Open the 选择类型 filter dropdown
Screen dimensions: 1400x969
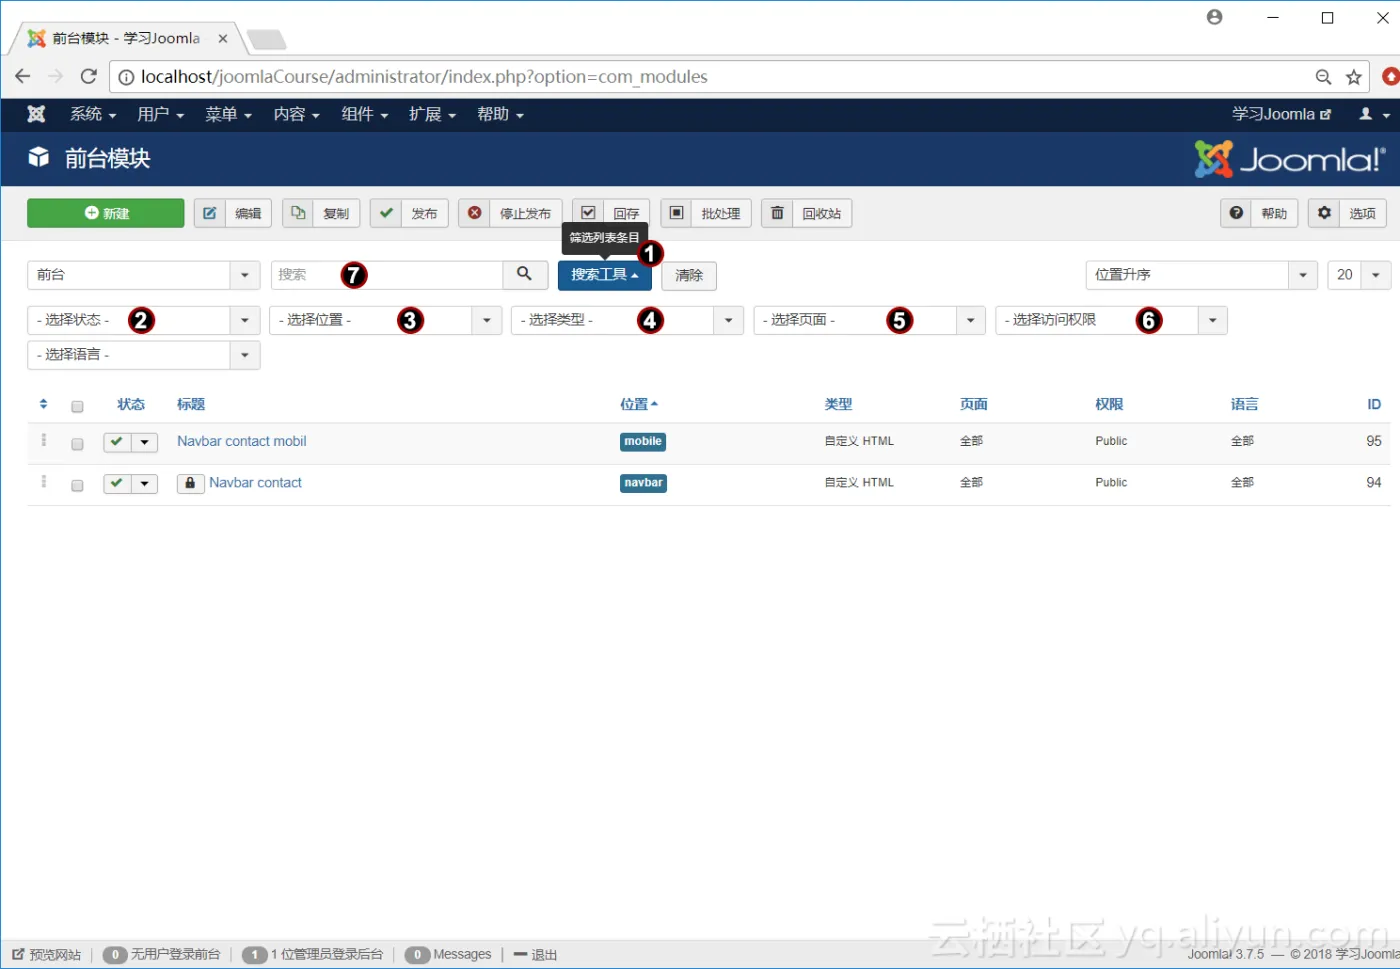627,320
